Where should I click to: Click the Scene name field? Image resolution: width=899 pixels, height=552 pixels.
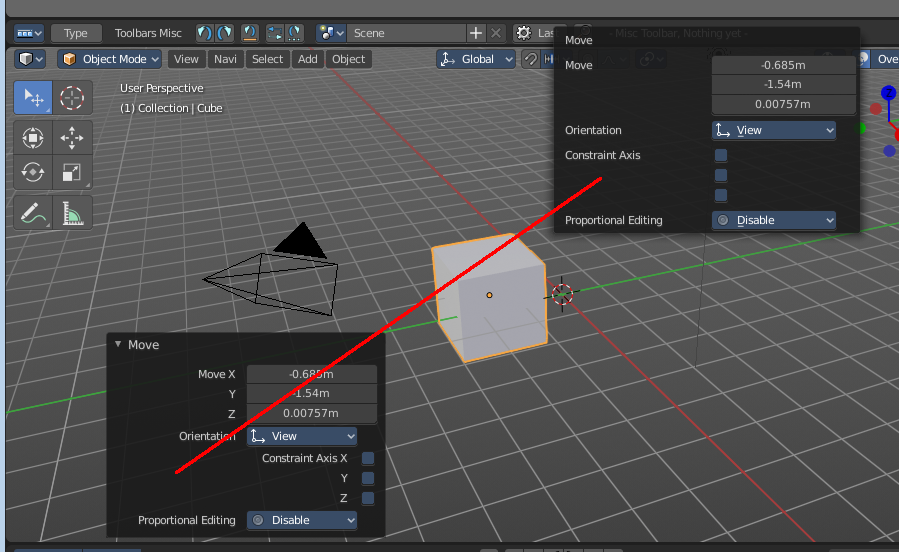coord(406,33)
